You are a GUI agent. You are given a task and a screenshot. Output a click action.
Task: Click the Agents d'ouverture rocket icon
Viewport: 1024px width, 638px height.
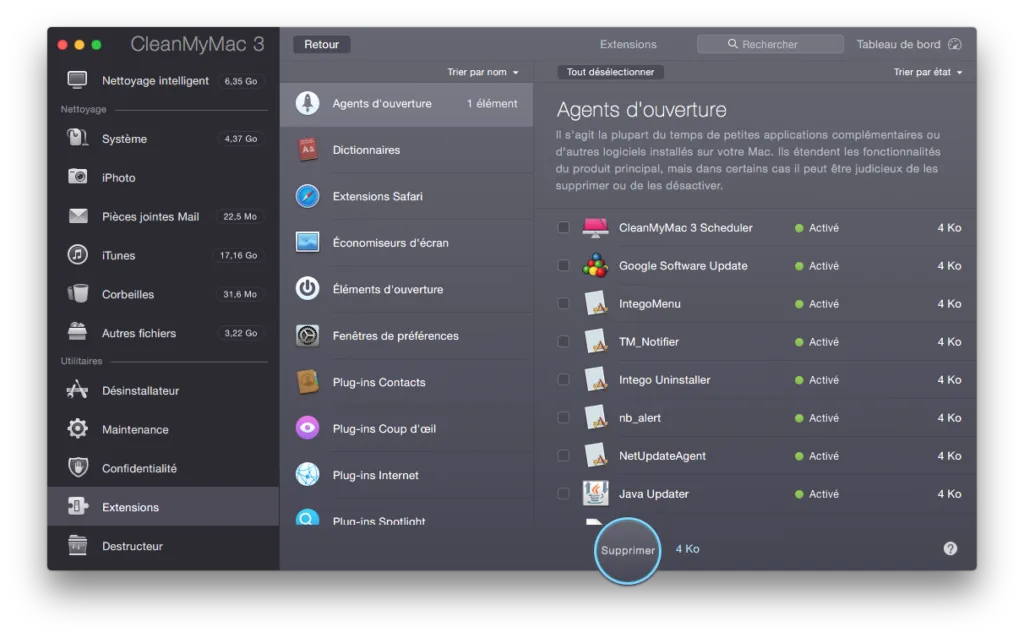(x=307, y=103)
